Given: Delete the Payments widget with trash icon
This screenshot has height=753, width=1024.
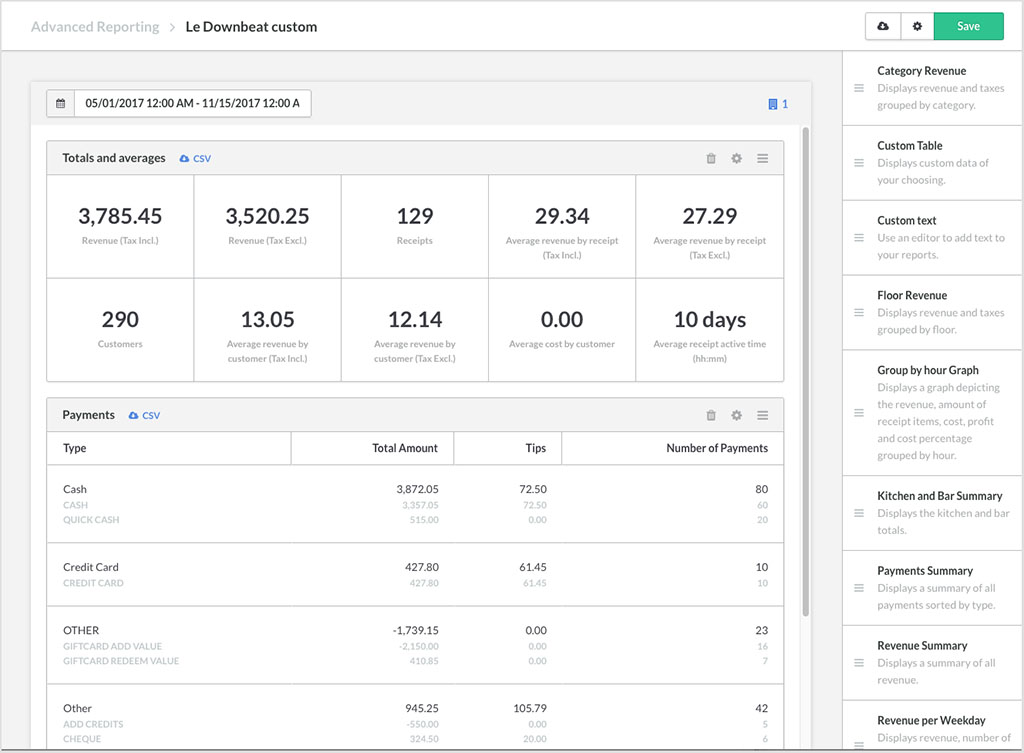Looking at the screenshot, I should (x=711, y=415).
